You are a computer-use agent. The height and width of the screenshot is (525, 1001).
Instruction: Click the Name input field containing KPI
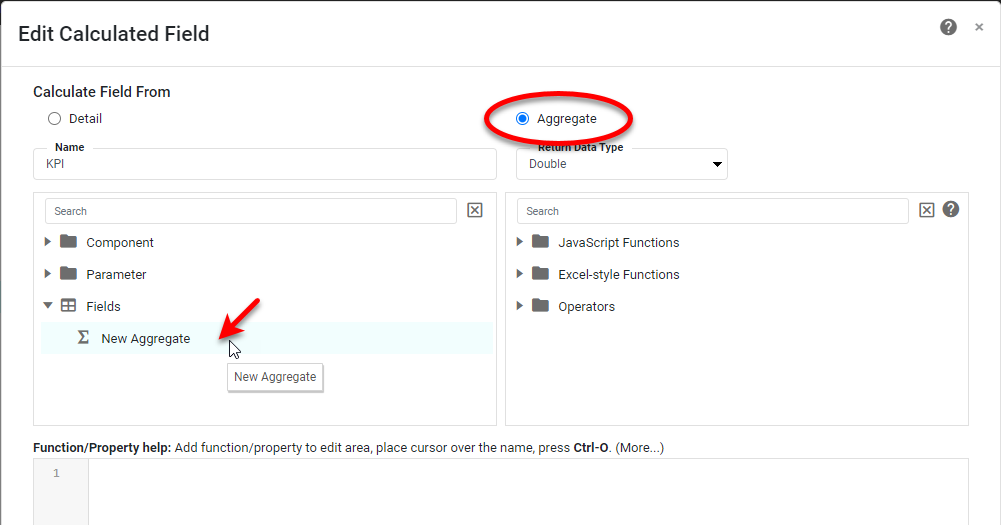click(x=265, y=164)
